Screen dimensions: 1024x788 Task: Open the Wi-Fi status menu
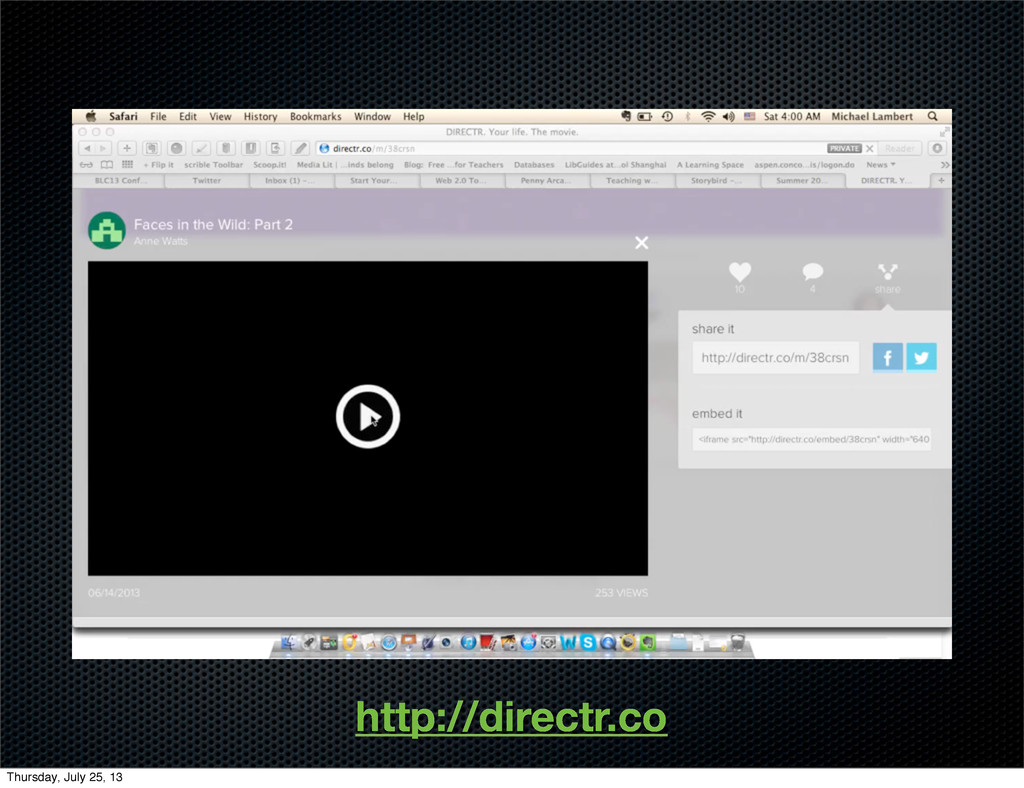click(x=708, y=116)
